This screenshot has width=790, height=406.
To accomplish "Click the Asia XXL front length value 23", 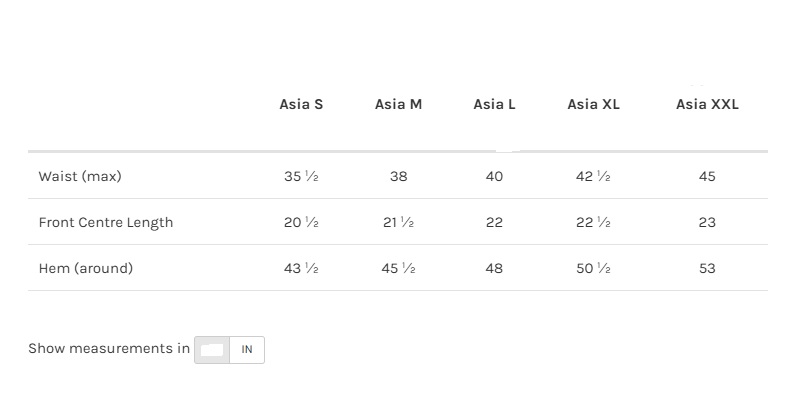I will [707, 222].
